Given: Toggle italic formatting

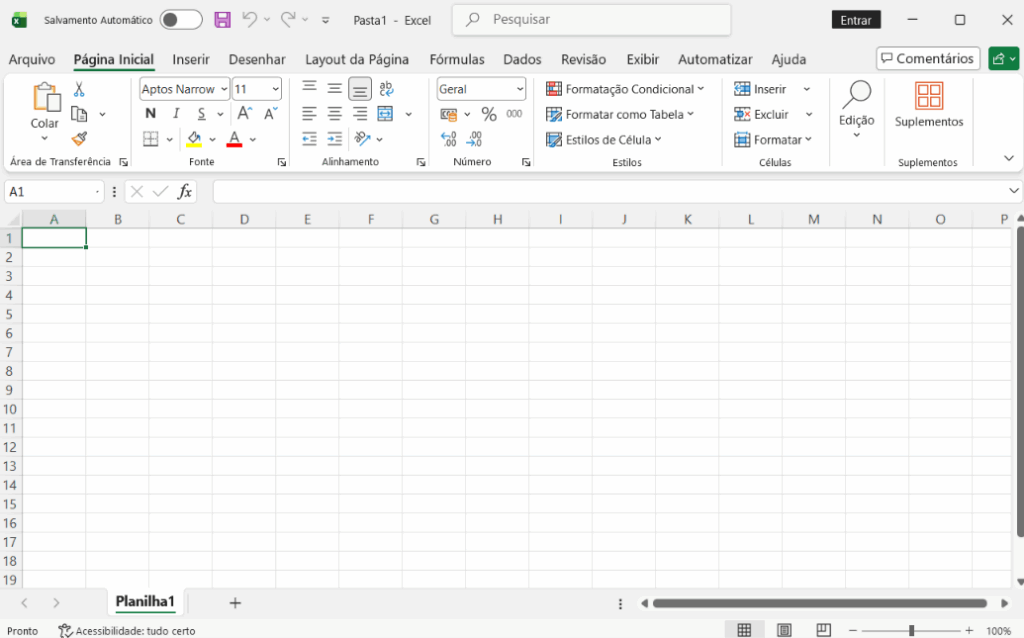Looking at the screenshot, I should tap(176, 114).
